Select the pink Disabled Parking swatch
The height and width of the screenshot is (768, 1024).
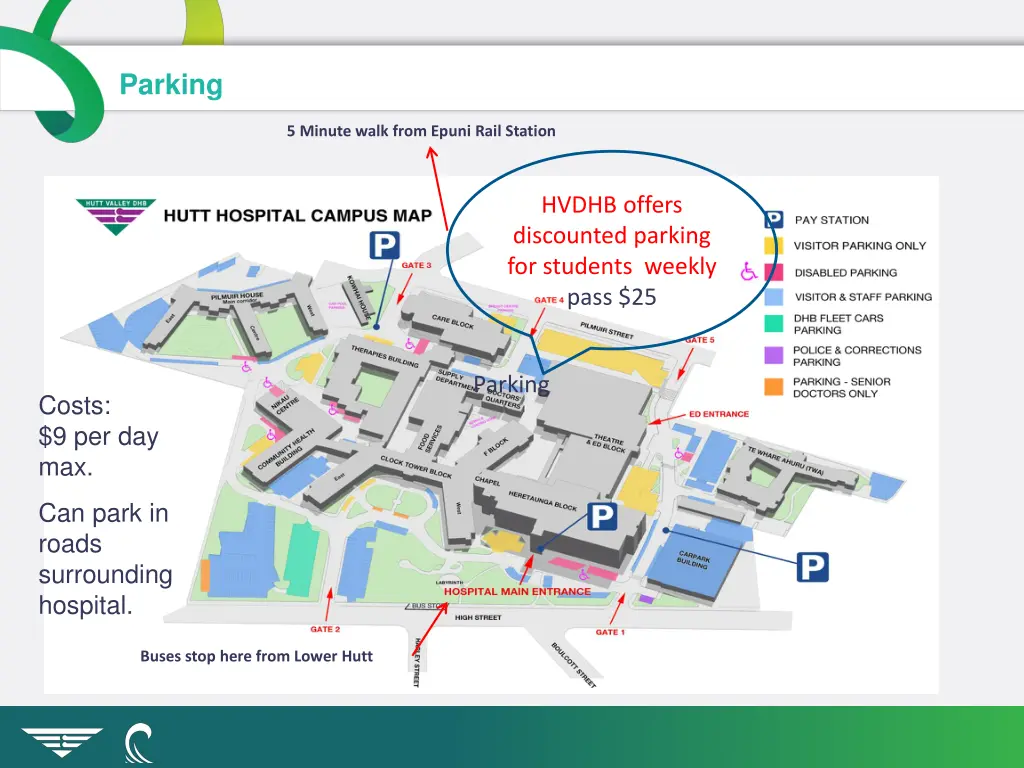pyautogui.click(x=773, y=272)
